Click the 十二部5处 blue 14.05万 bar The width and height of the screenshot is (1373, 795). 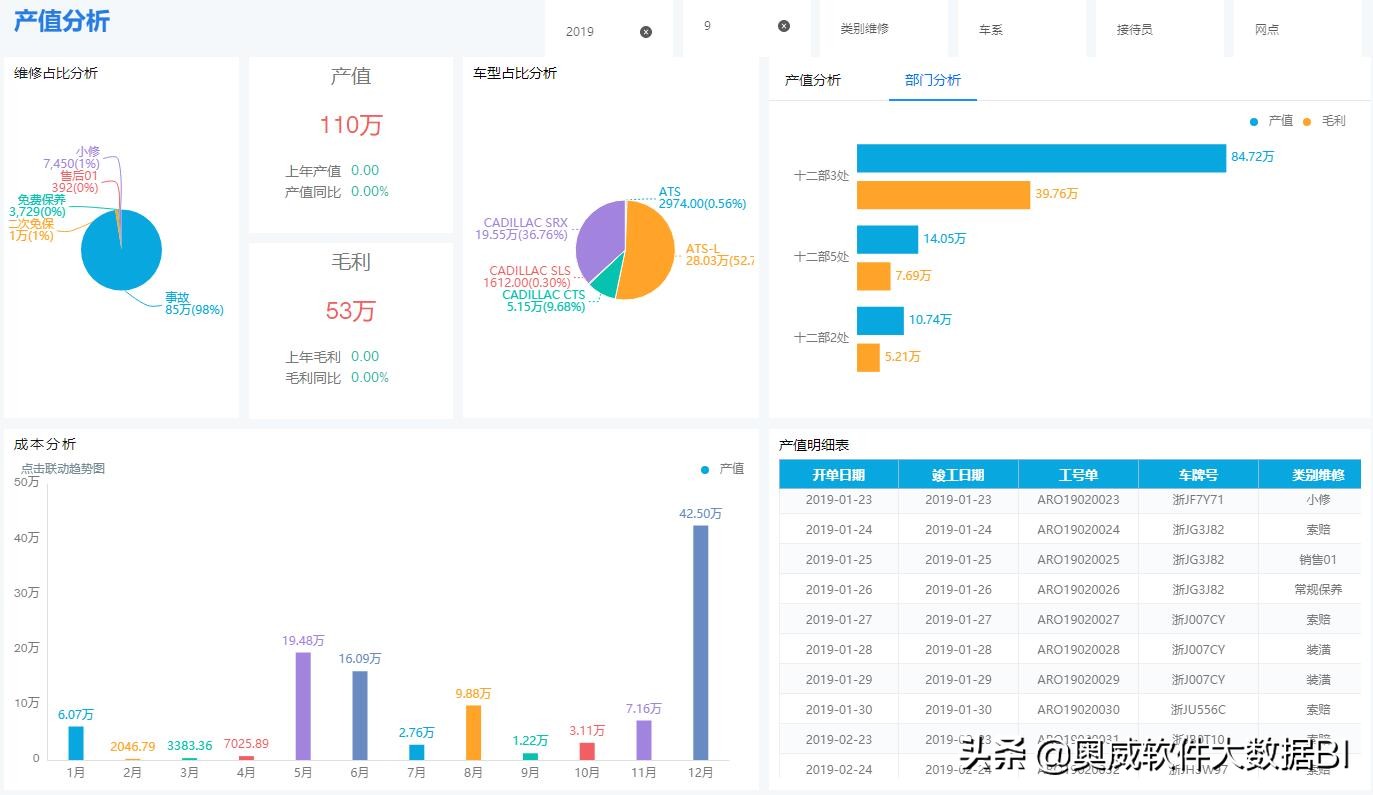(887, 239)
